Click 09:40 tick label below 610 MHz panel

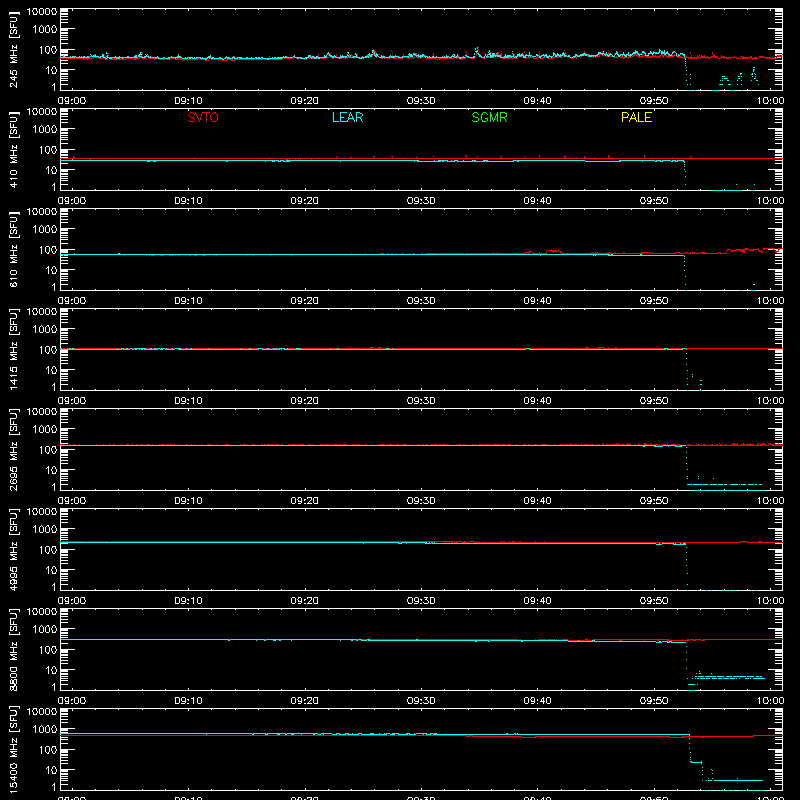537,301
